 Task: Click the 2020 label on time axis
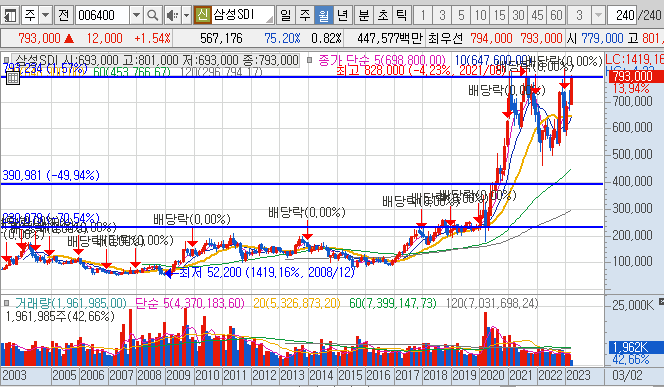pos(493,375)
